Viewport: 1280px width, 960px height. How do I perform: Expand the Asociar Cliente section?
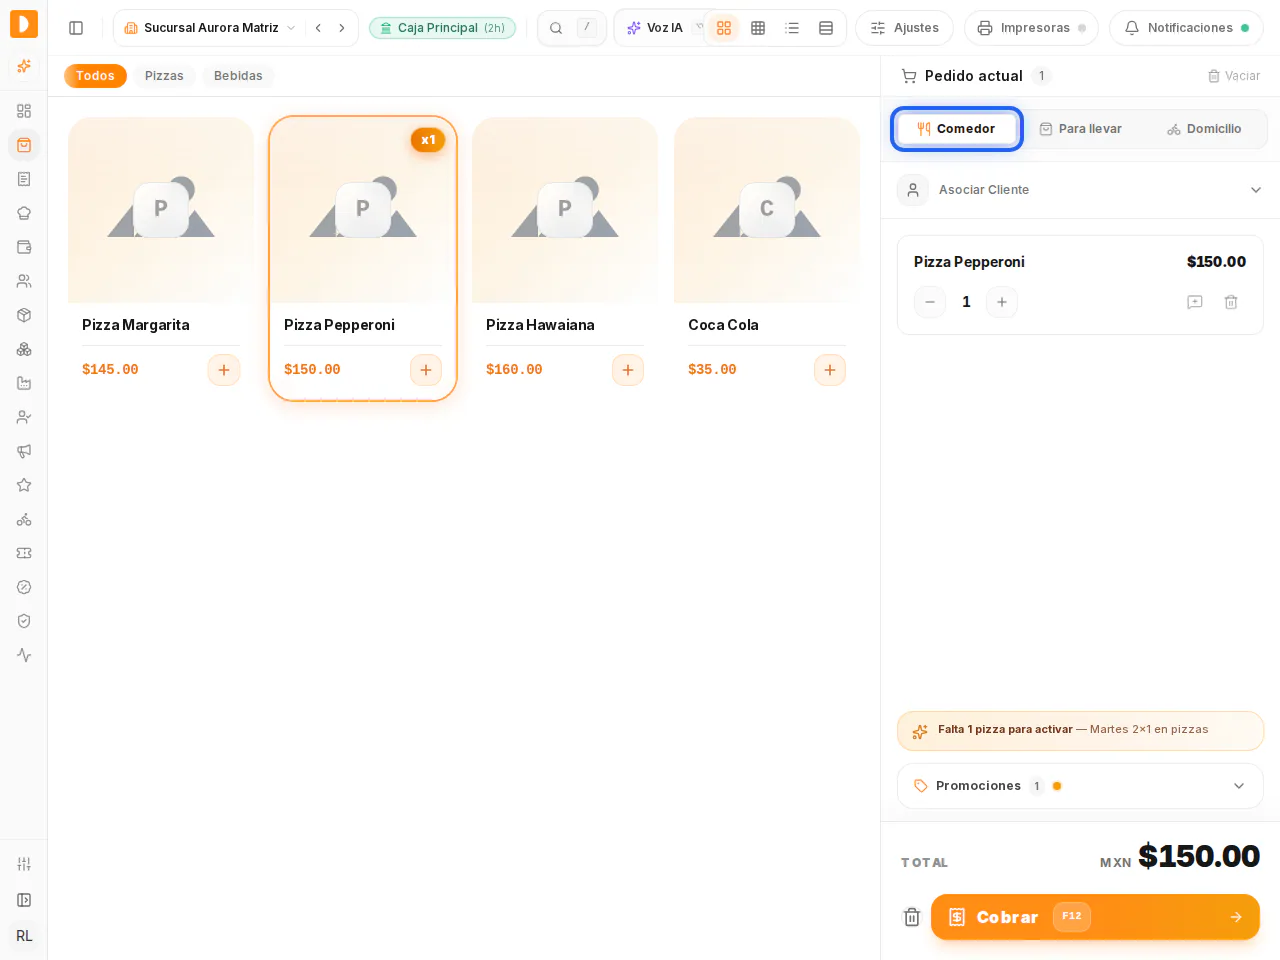point(1080,190)
